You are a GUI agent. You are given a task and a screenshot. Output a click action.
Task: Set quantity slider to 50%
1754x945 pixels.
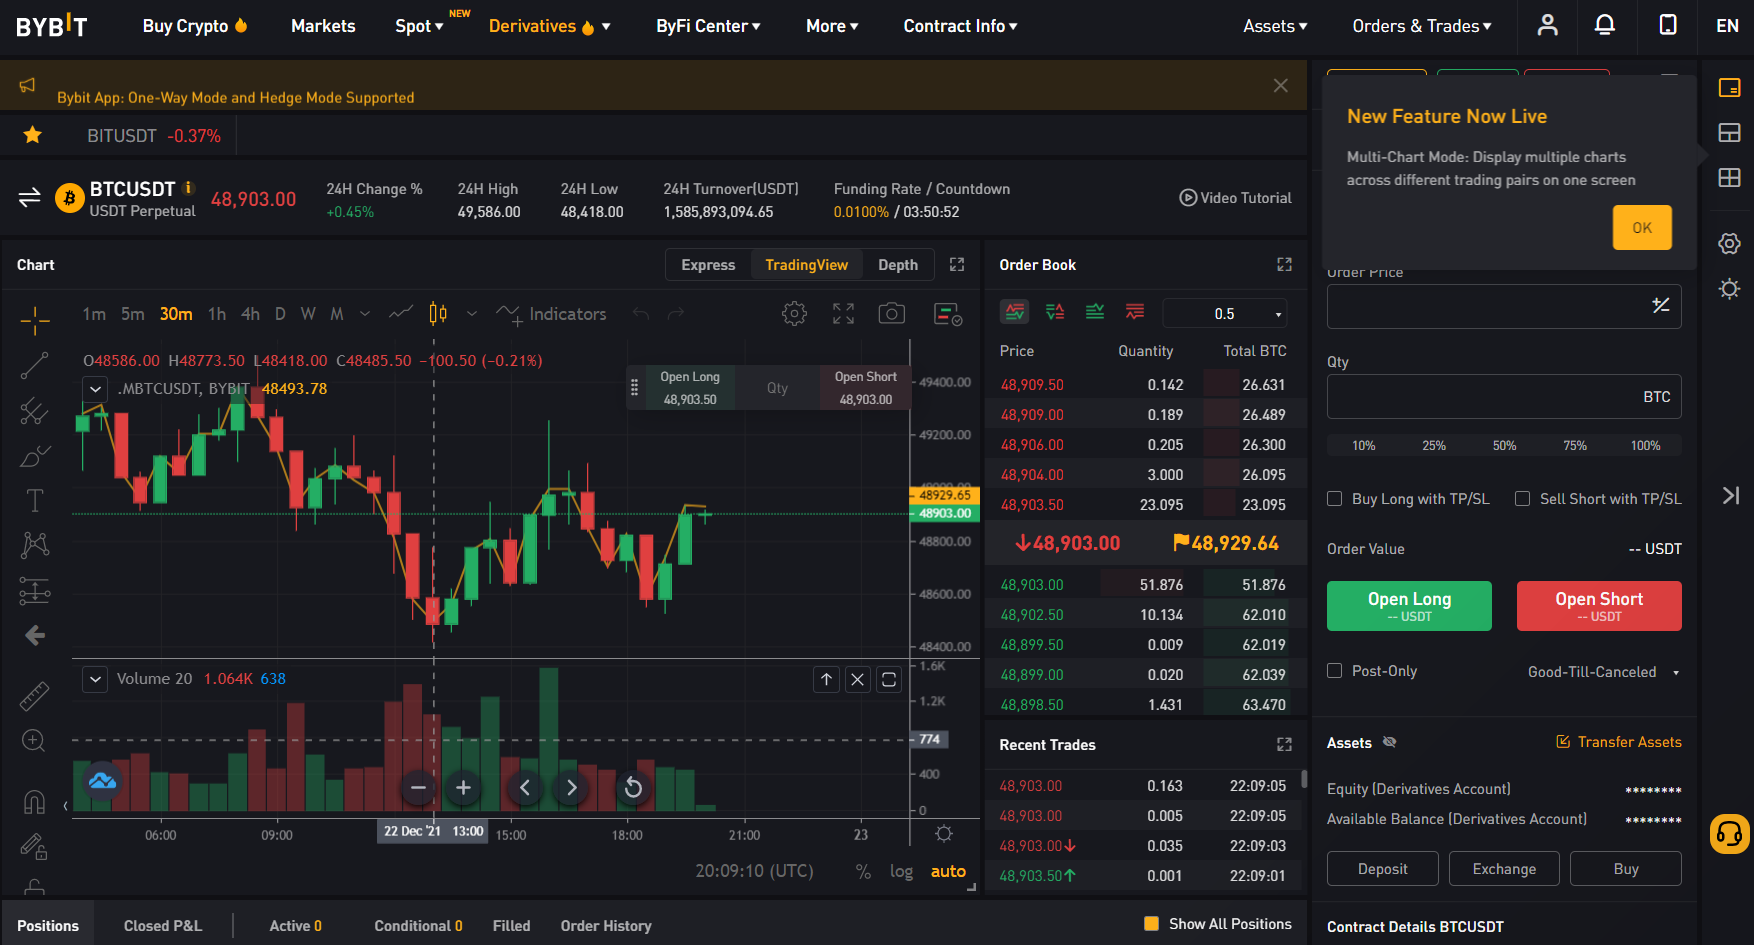(x=1504, y=445)
